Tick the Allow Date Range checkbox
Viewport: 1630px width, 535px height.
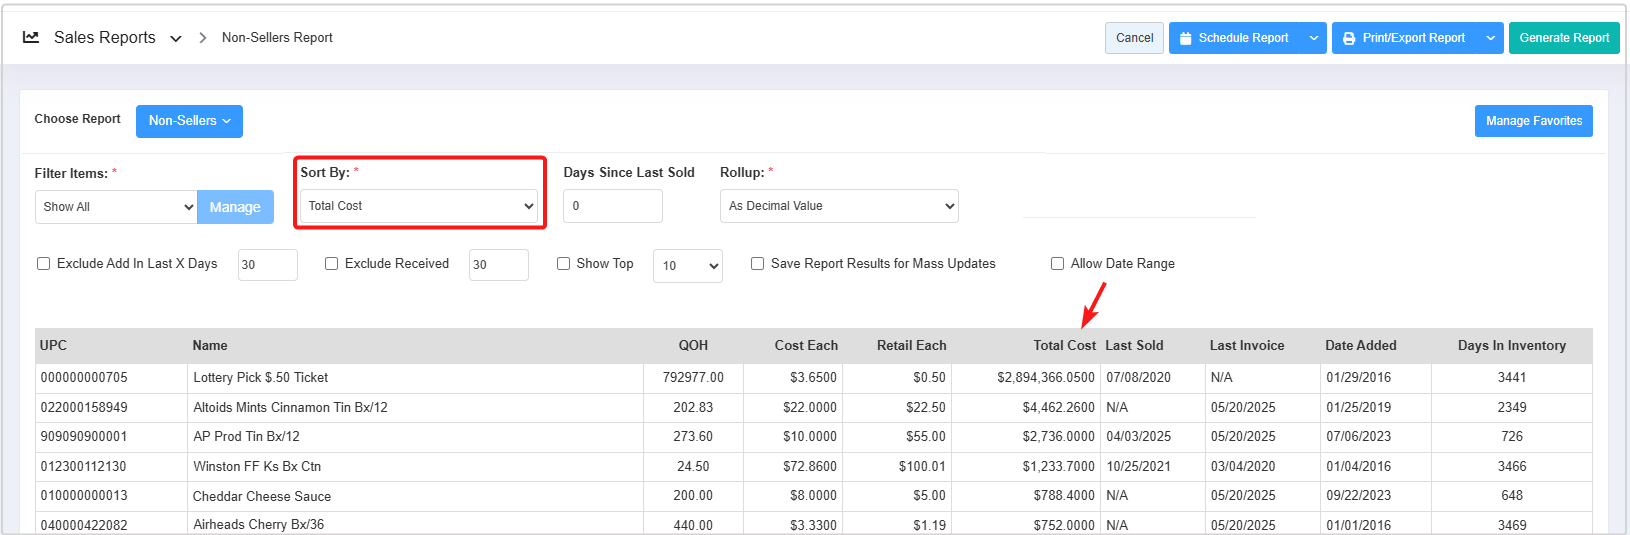(x=1058, y=264)
